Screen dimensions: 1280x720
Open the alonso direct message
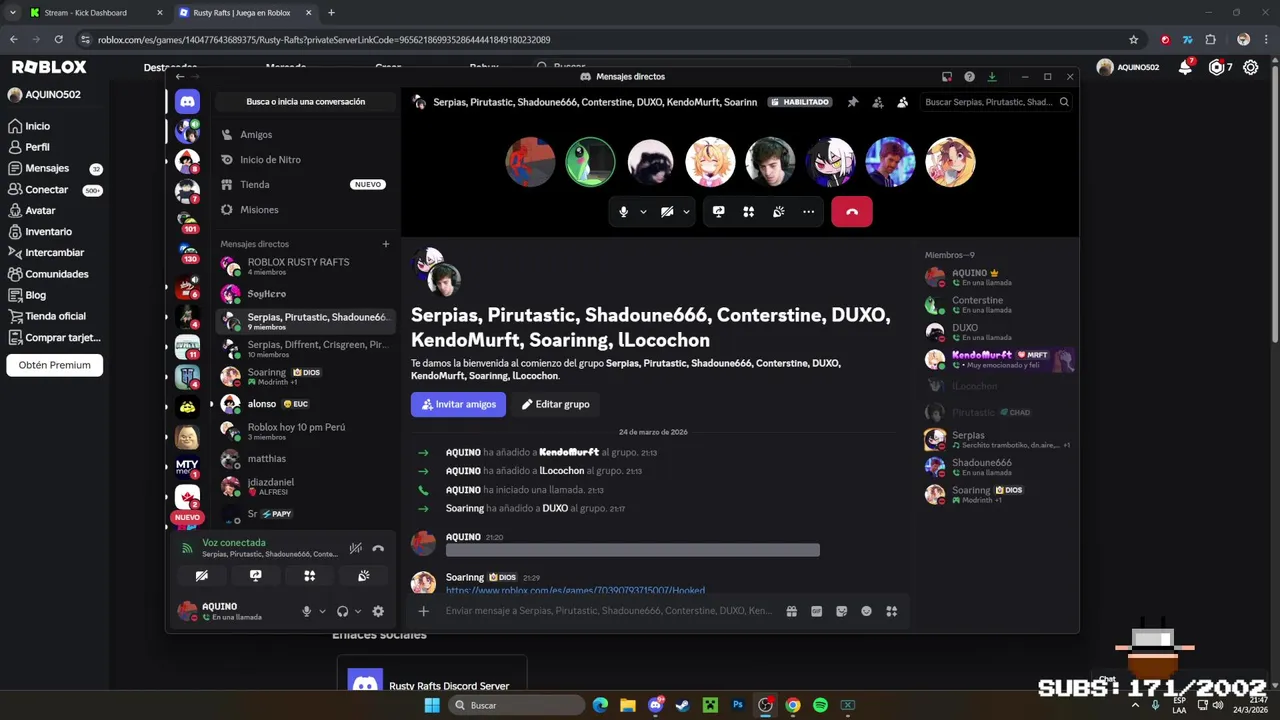[x=303, y=404]
